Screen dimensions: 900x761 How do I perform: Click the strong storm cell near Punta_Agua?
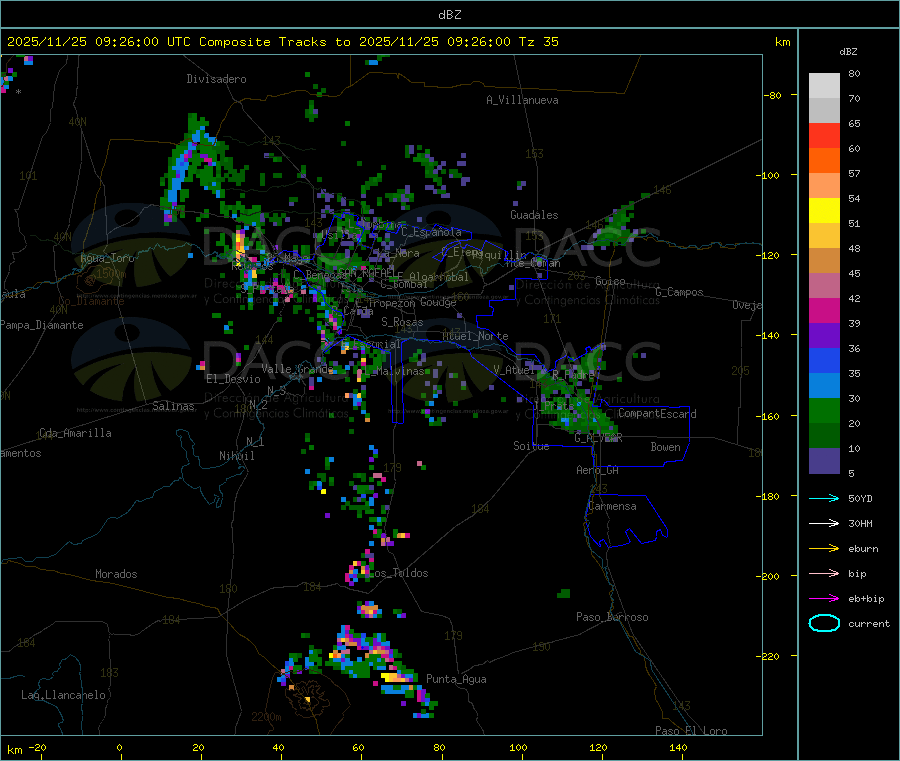[x=394, y=678]
